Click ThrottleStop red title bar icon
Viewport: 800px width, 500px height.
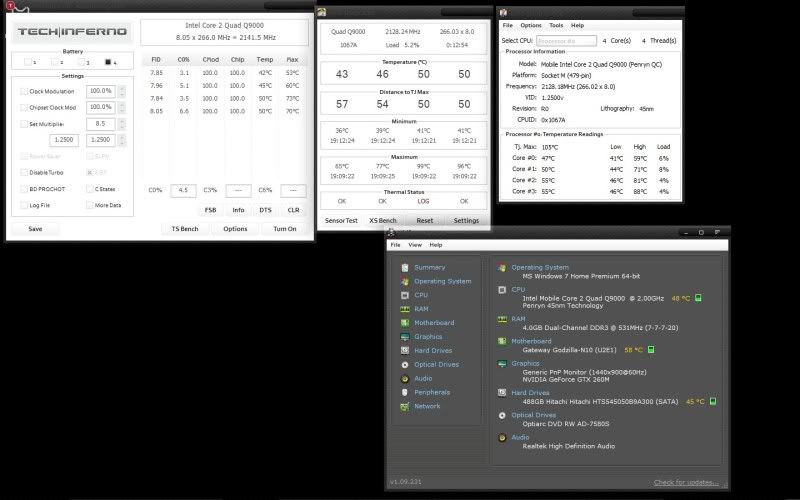click(x=10, y=5)
